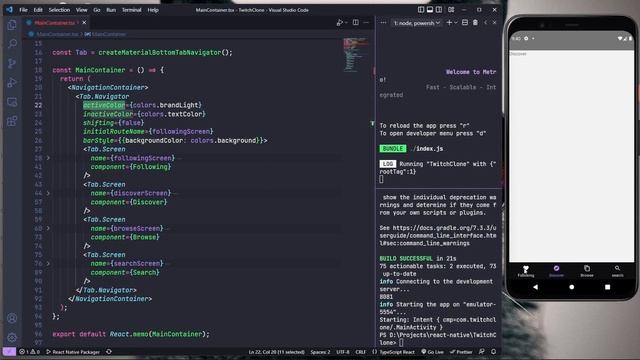Toggle the primary side bar layout icon

pyautogui.click(x=421, y=9)
